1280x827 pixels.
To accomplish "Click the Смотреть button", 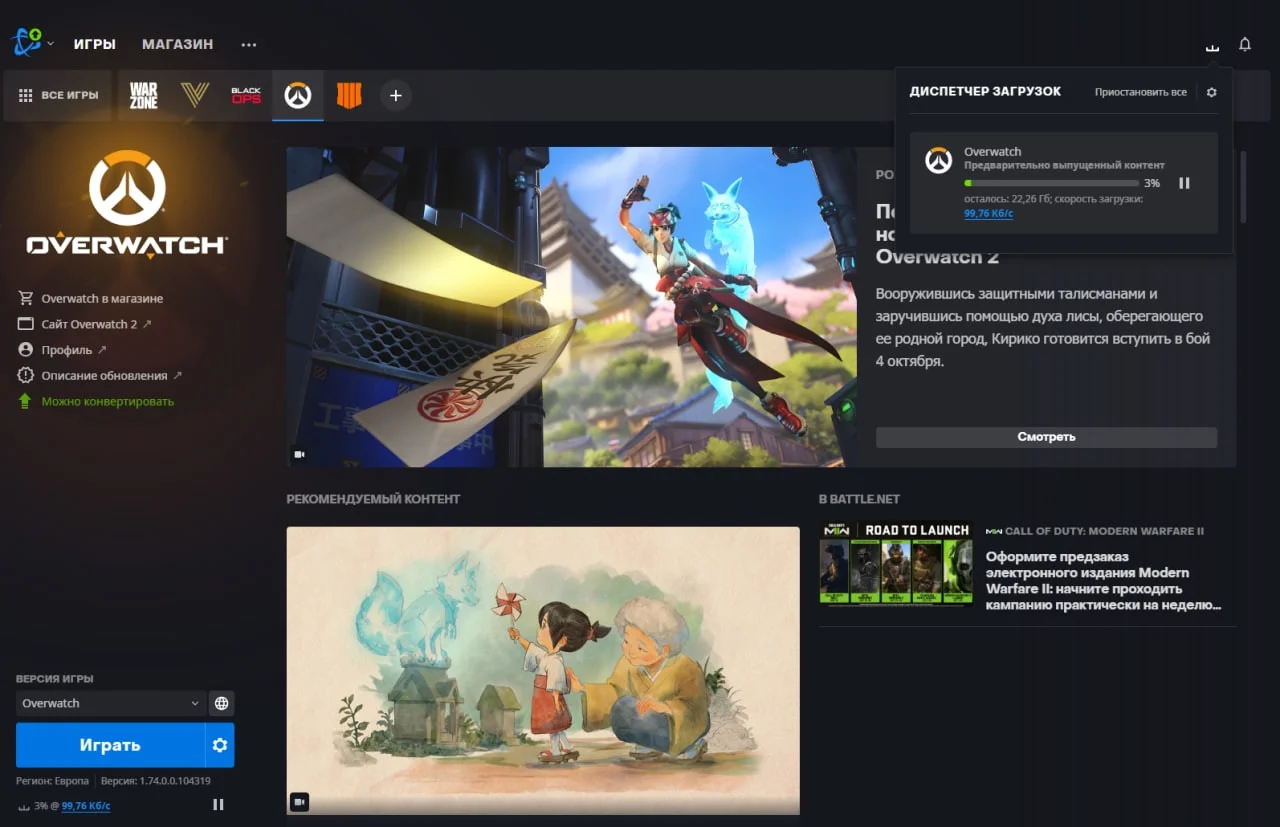I will tap(1046, 437).
